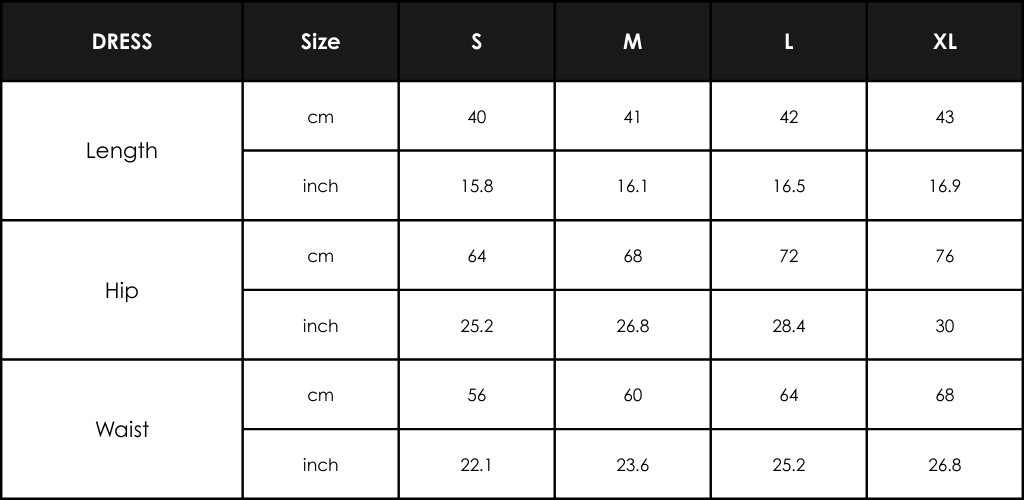Viewport: 1024px width, 500px height.
Task: Click the Waist cm unit cell
Action: pos(320,395)
